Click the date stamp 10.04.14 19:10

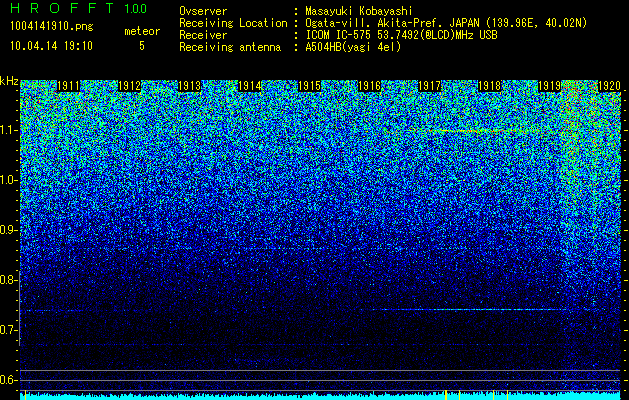tap(51, 46)
